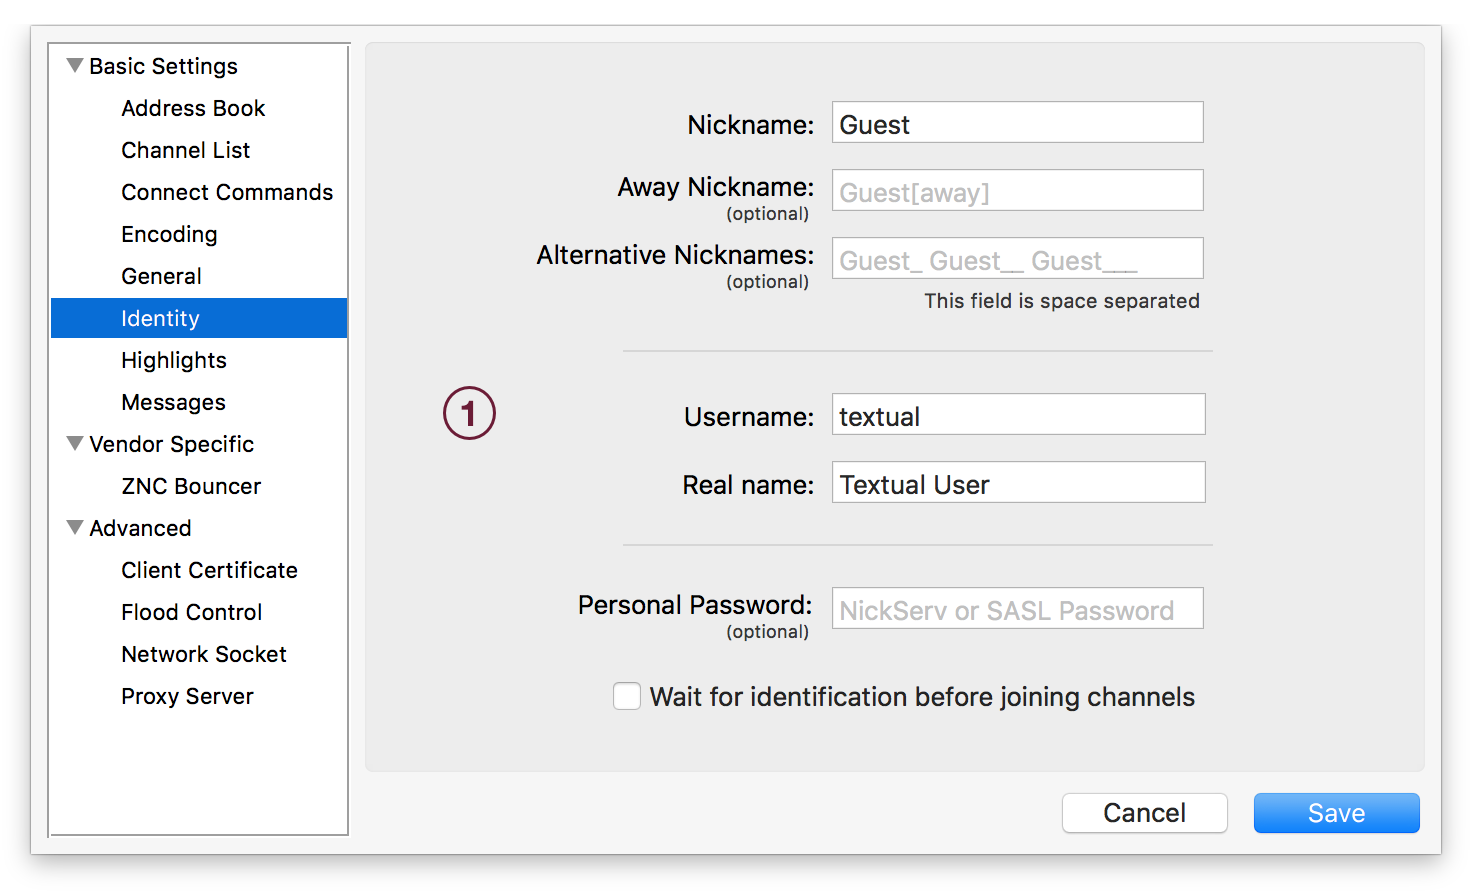Click the Save button
The width and height of the screenshot is (1478, 896).
[x=1337, y=813]
